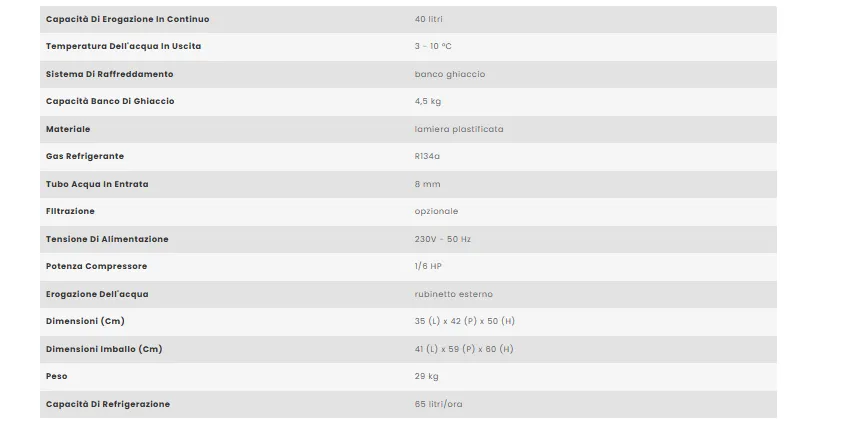This screenshot has height=441, width=868.
Task: Click the 'lamiera plastificata' value
Action: click(x=459, y=129)
